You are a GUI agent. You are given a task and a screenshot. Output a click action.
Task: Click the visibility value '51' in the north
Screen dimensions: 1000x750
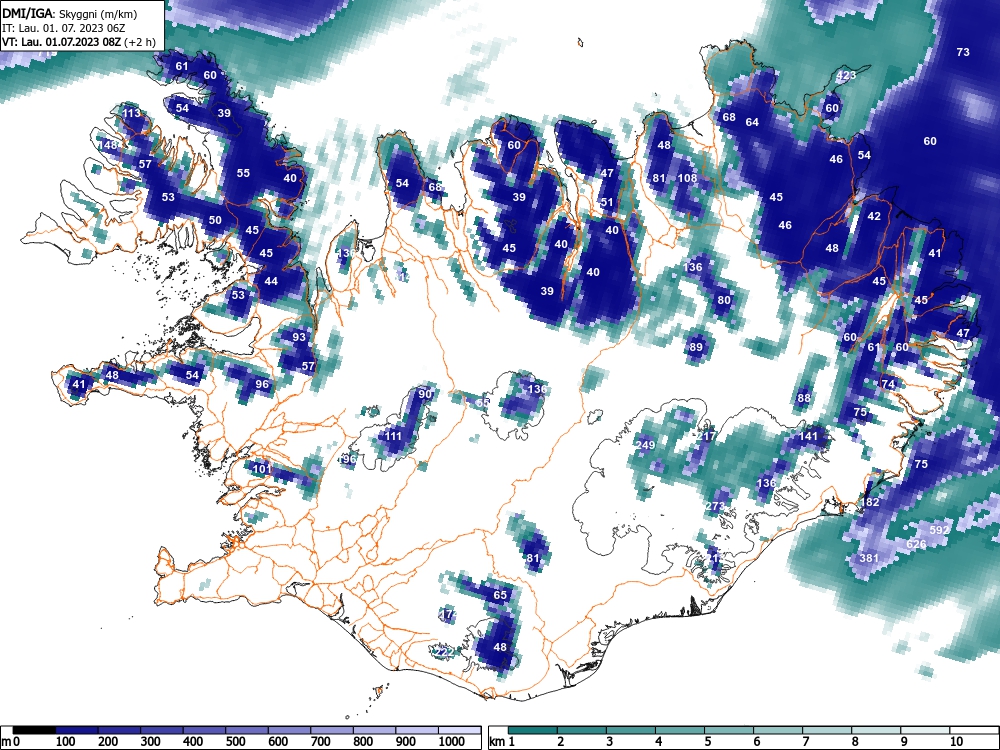click(607, 202)
